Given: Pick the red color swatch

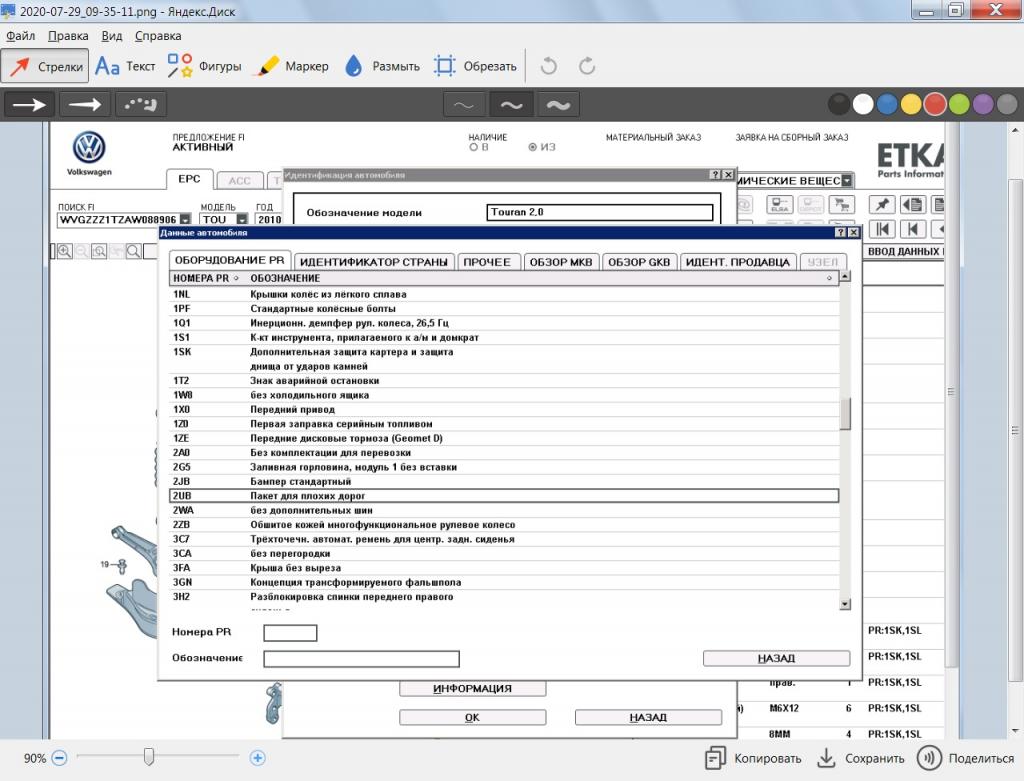Looking at the screenshot, I should (x=935, y=104).
